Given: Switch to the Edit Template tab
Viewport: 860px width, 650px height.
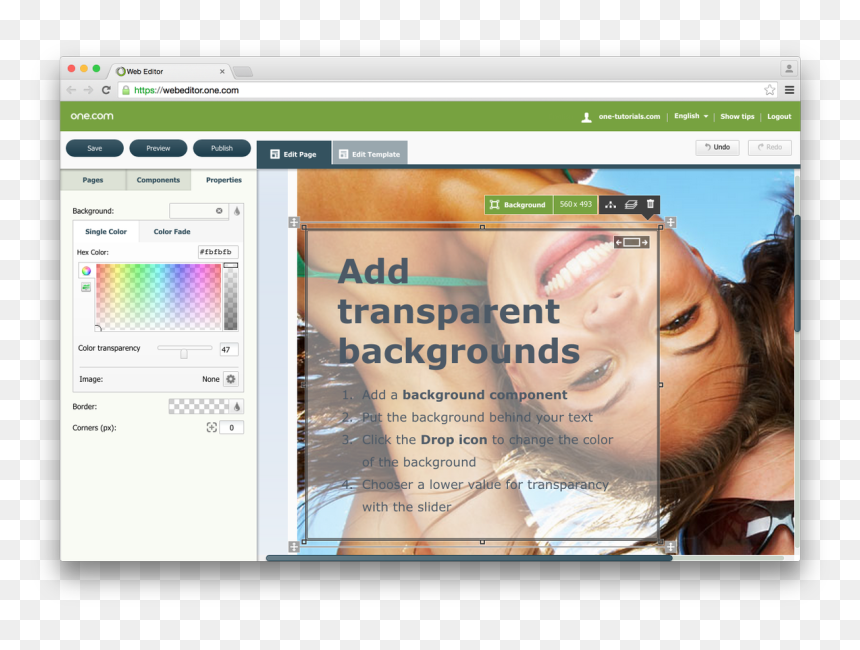Looking at the screenshot, I should pyautogui.click(x=370, y=154).
